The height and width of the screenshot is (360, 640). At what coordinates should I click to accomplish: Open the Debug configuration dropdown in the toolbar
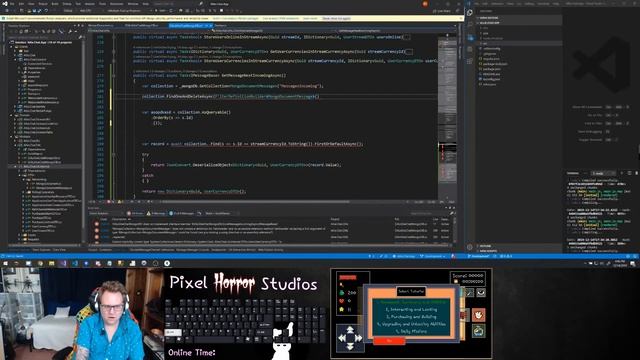(69, 11)
